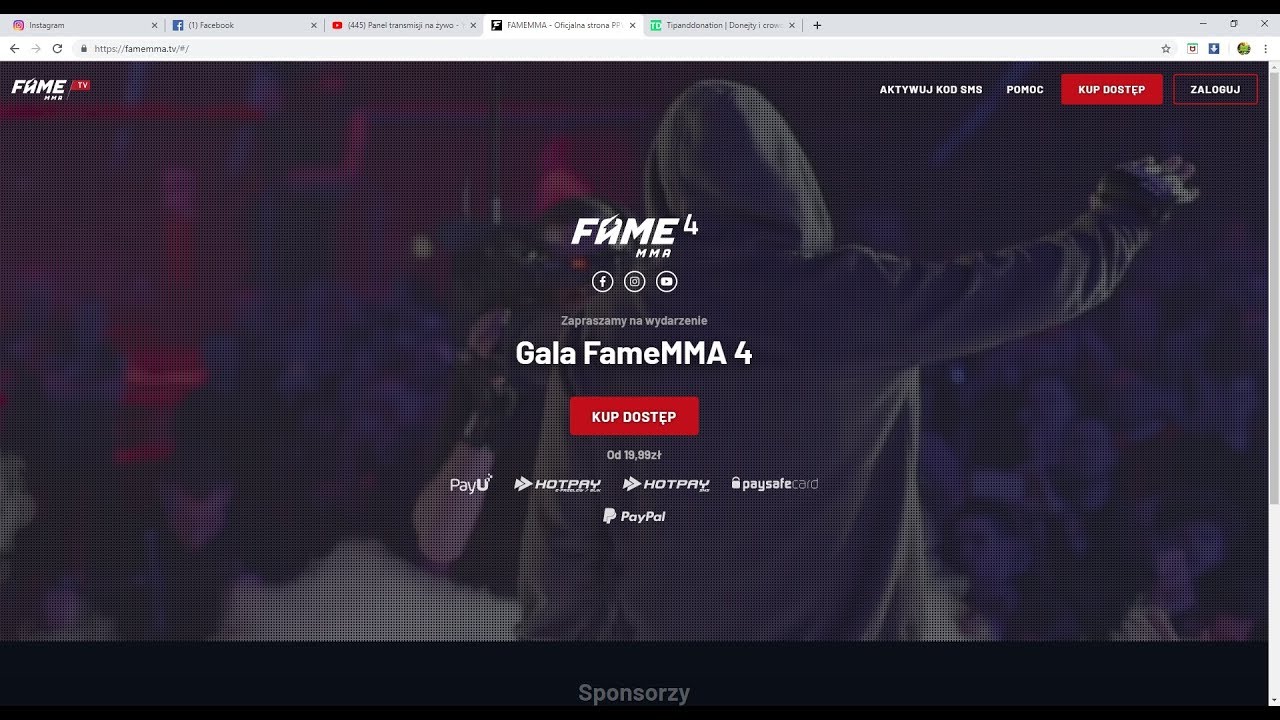1280x720 pixels.
Task: Open FameMMA Facebook page icon
Action: coord(602,282)
